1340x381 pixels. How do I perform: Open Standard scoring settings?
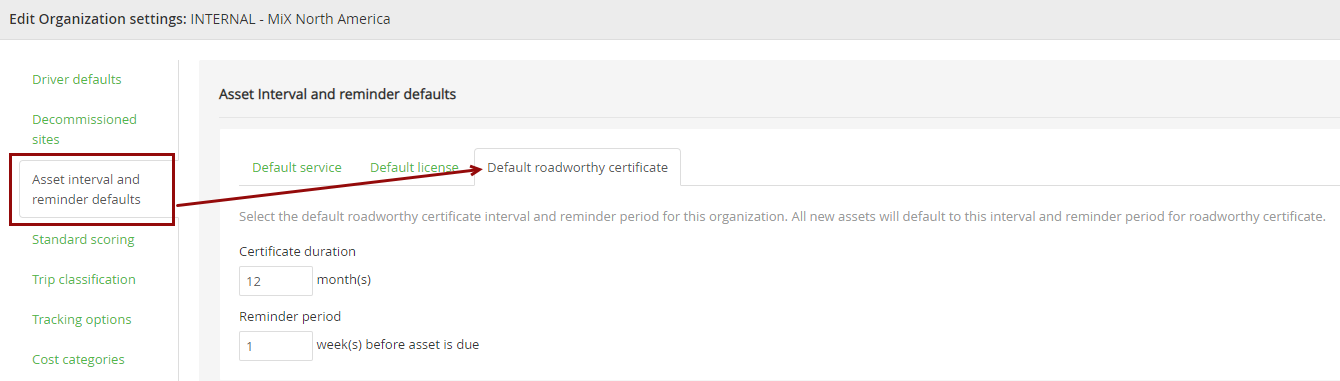(83, 240)
